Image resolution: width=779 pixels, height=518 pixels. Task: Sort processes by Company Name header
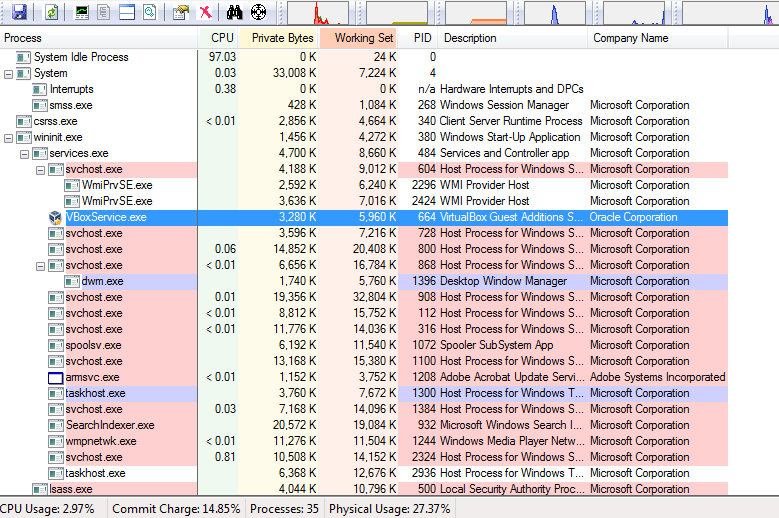(630, 38)
